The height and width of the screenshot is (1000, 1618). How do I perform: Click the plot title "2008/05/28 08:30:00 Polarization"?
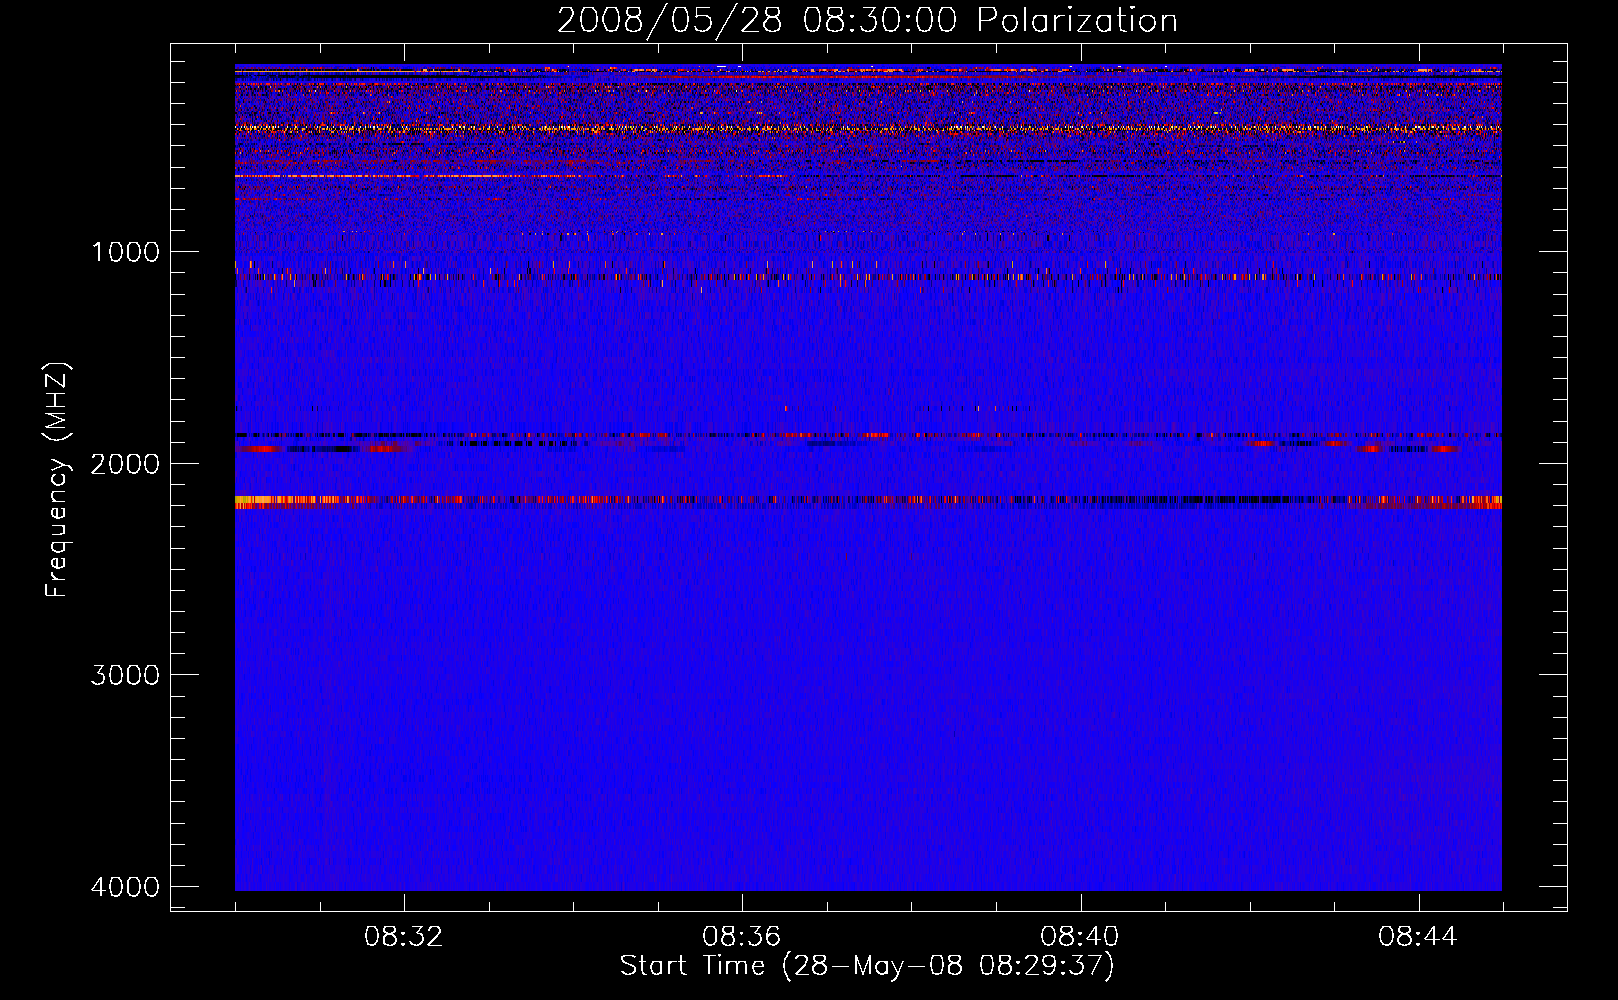point(867,20)
